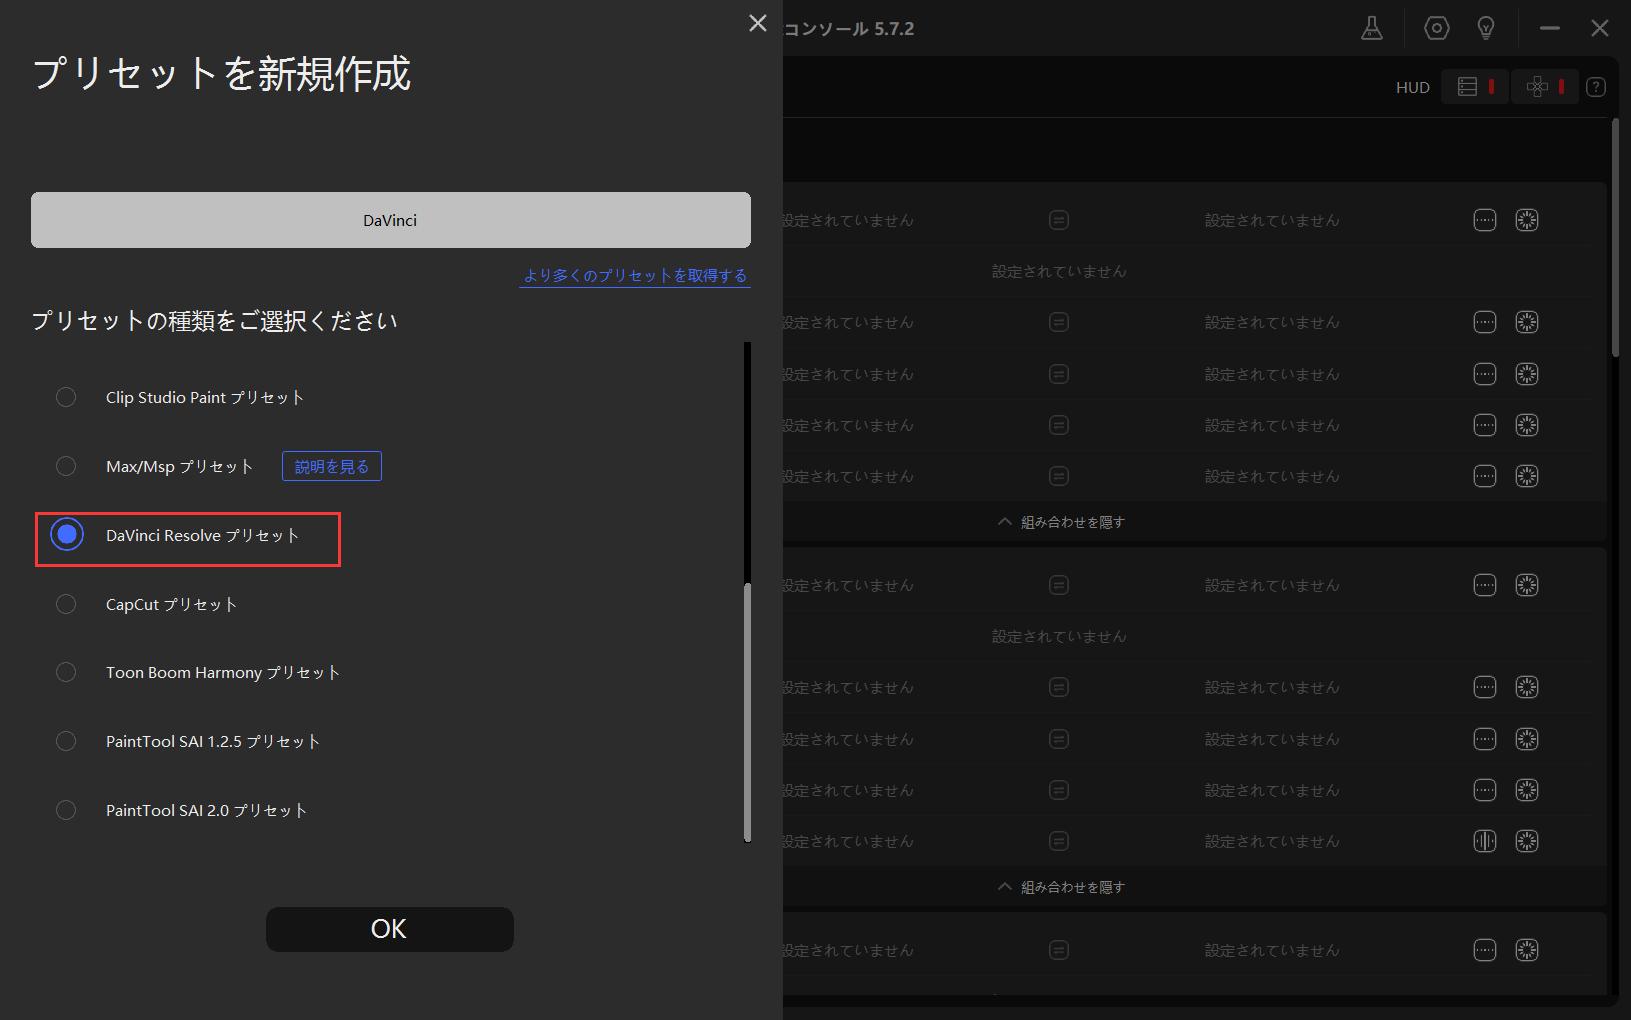This screenshot has width=1631, height=1020.
Task: Click dial icon in row above upper 組み合わせを隠す
Action: pyautogui.click(x=1527, y=476)
